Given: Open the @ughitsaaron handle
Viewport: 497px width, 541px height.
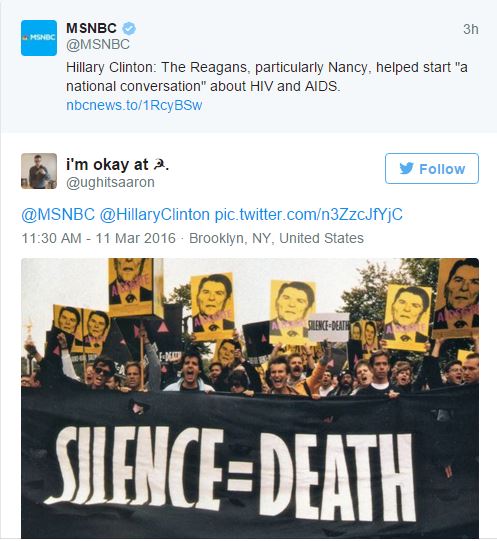Looking at the screenshot, I should (x=110, y=182).
